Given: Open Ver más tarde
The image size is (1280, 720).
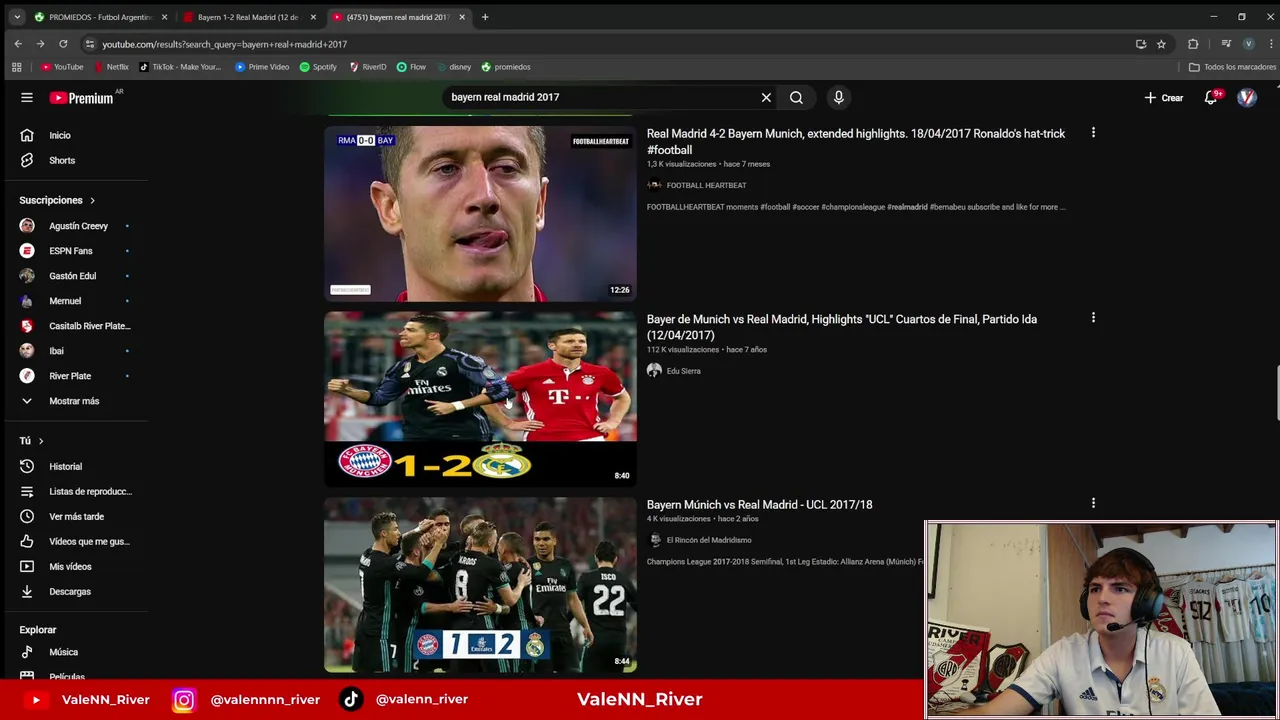Looking at the screenshot, I should coord(75,516).
